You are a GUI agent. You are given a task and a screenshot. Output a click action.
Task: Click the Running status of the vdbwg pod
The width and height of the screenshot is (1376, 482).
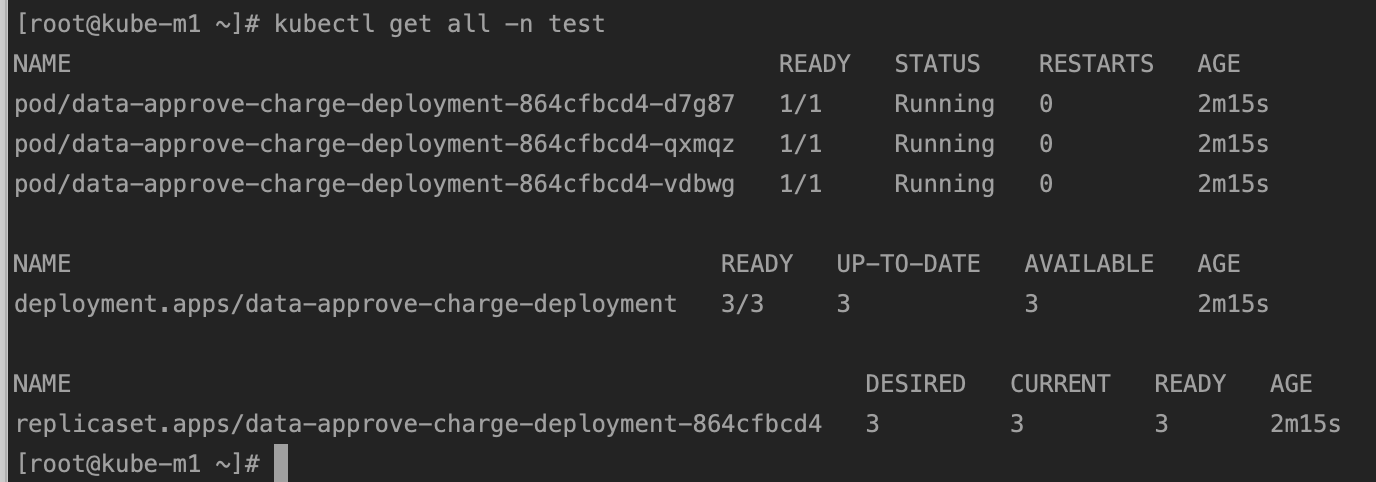(944, 184)
